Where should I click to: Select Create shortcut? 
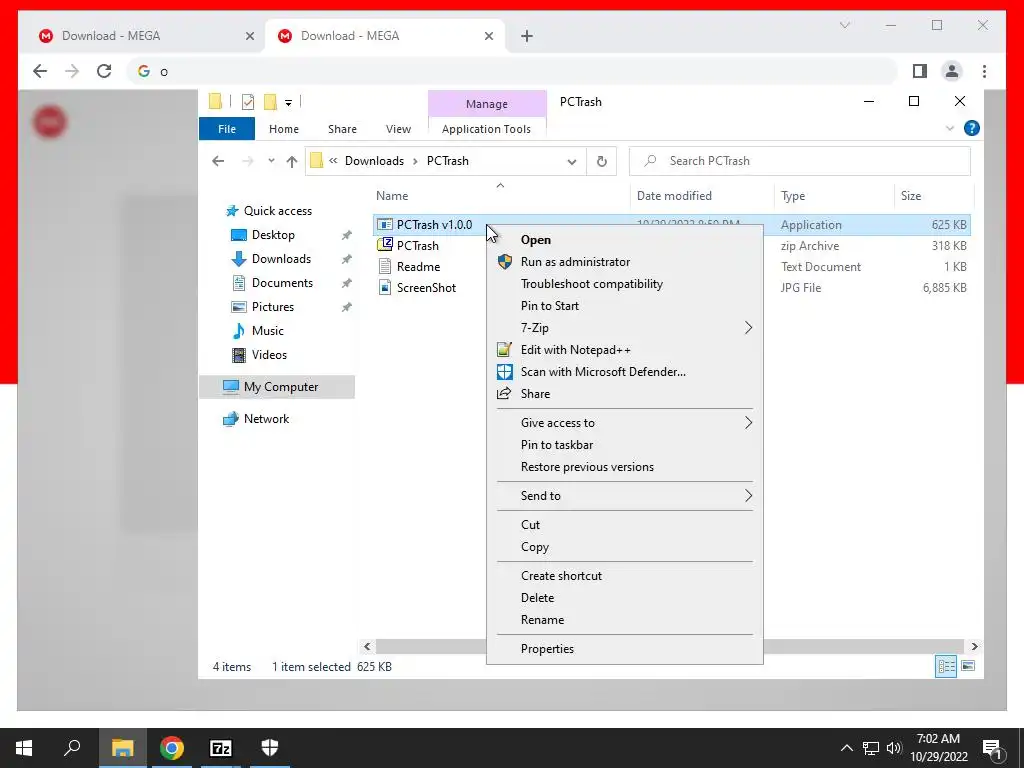[x=624, y=576]
